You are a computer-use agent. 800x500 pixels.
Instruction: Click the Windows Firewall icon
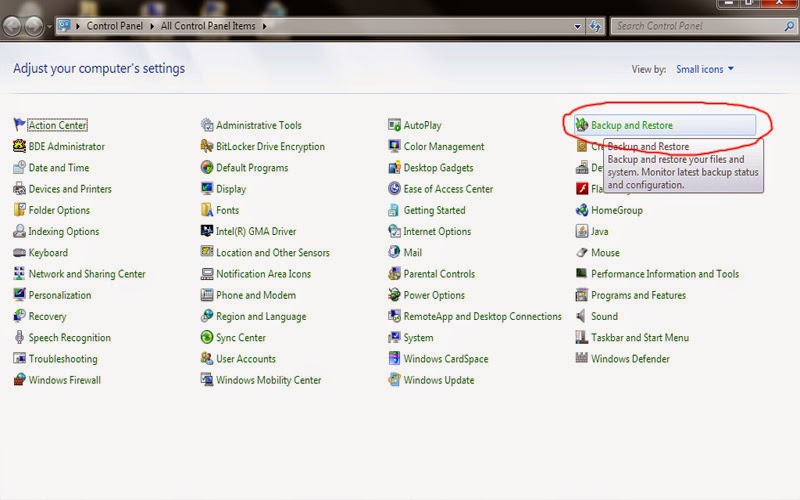(19, 380)
